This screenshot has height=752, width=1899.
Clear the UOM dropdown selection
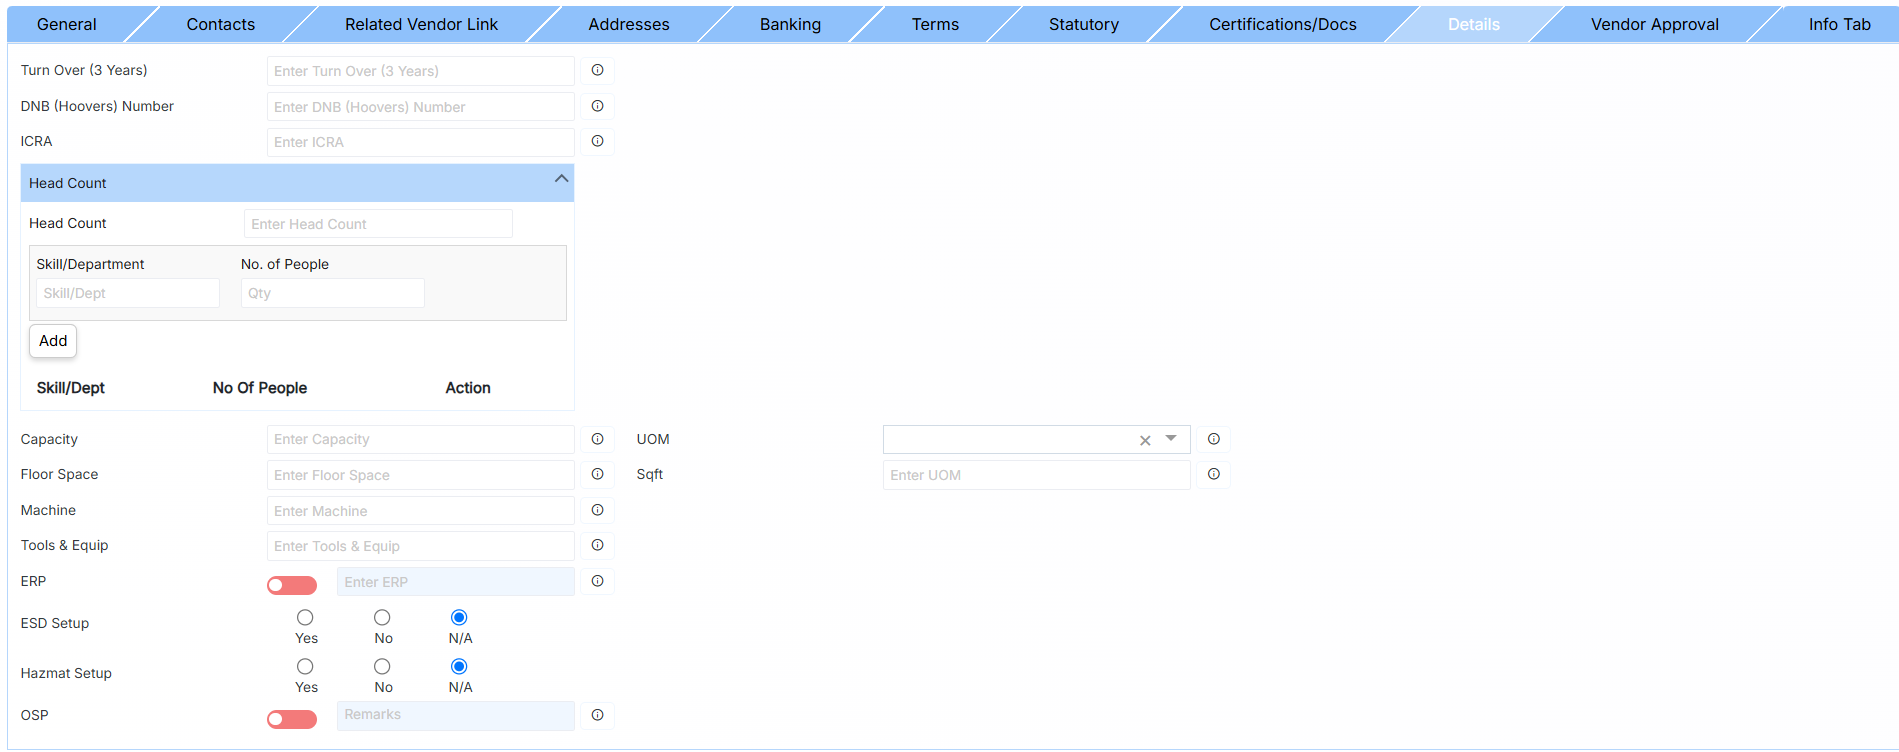click(1145, 440)
